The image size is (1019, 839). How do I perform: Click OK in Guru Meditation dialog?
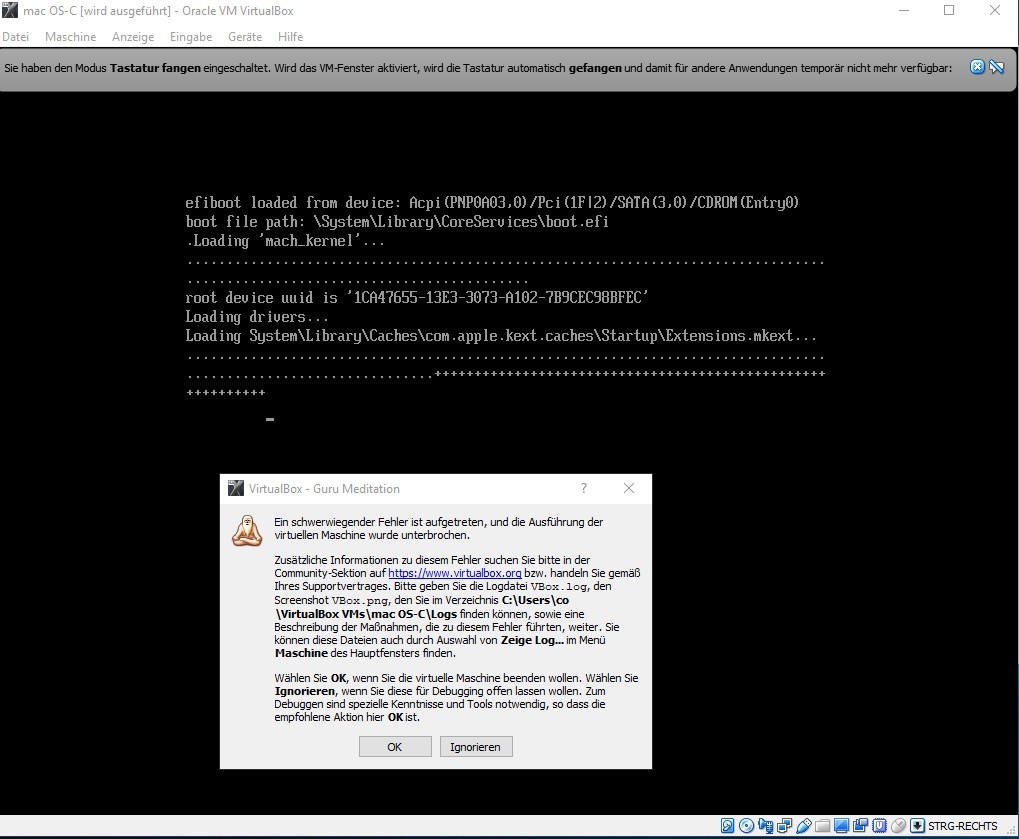[x=394, y=747]
